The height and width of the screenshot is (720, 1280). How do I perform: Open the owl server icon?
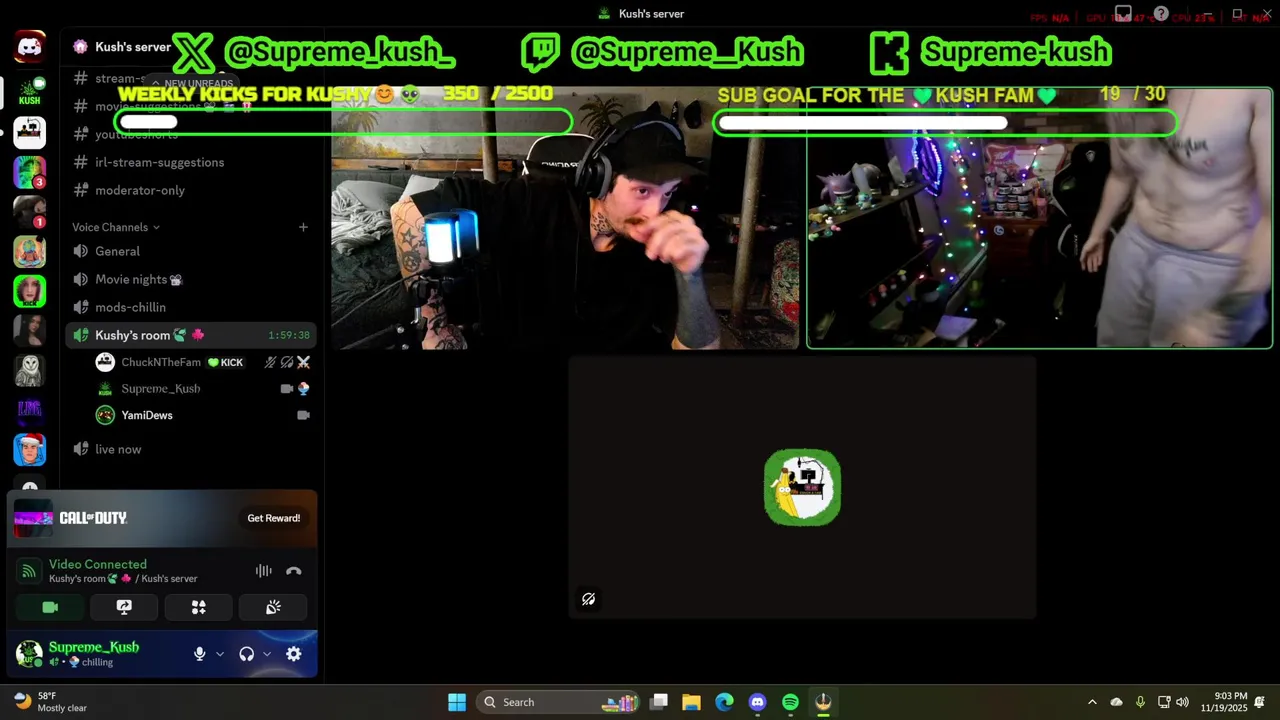coord(29,370)
